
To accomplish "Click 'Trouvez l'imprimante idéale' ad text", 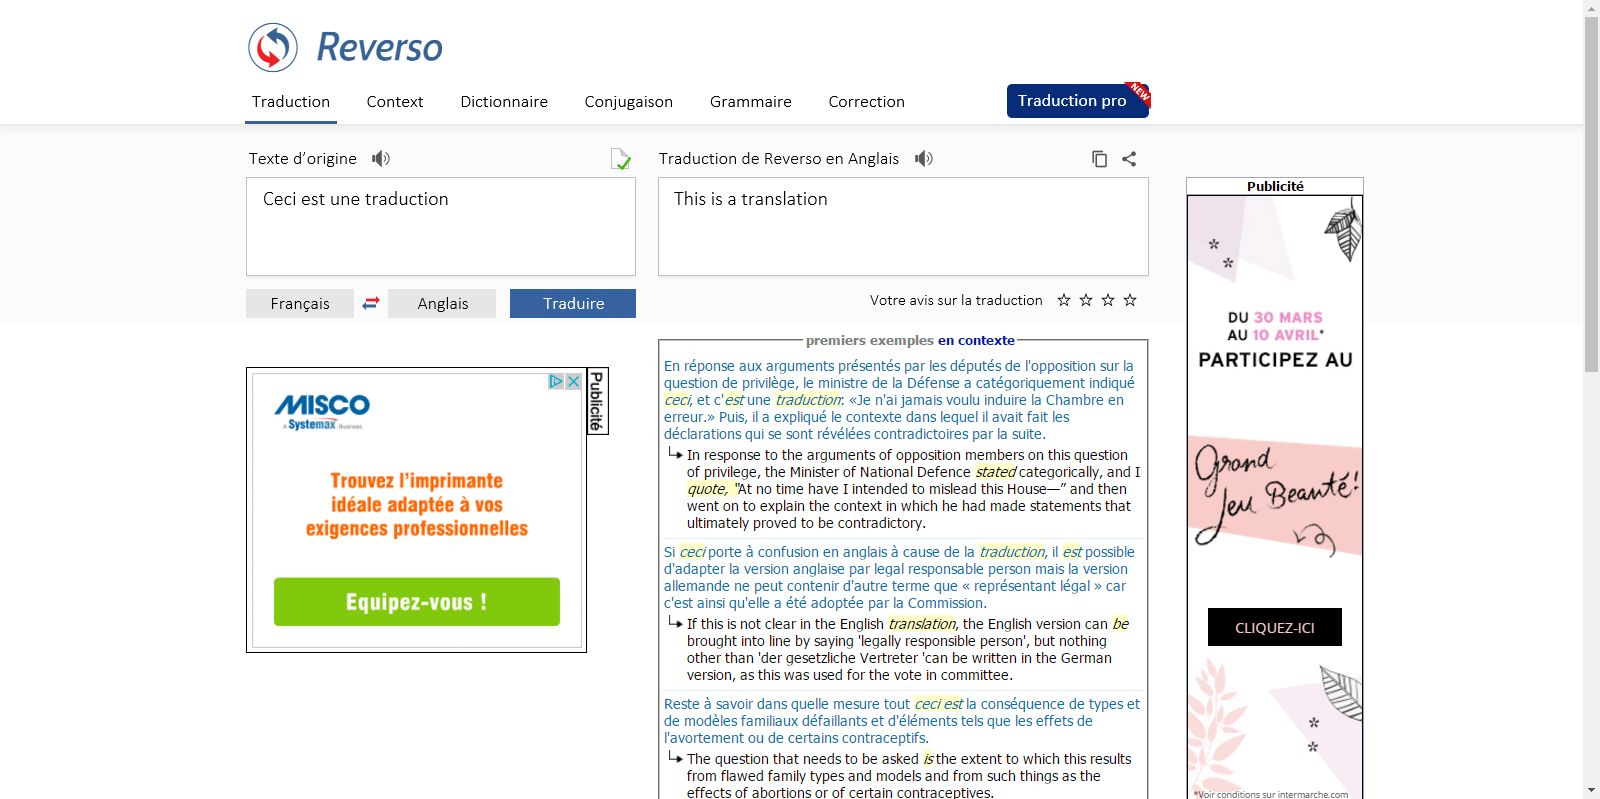I will [x=417, y=505].
